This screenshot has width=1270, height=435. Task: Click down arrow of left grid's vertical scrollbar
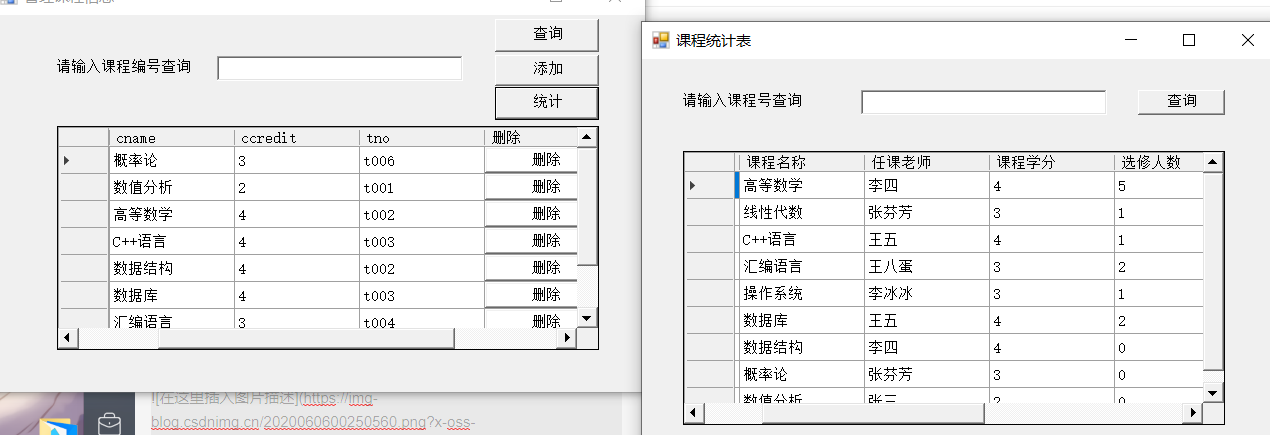click(587, 318)
